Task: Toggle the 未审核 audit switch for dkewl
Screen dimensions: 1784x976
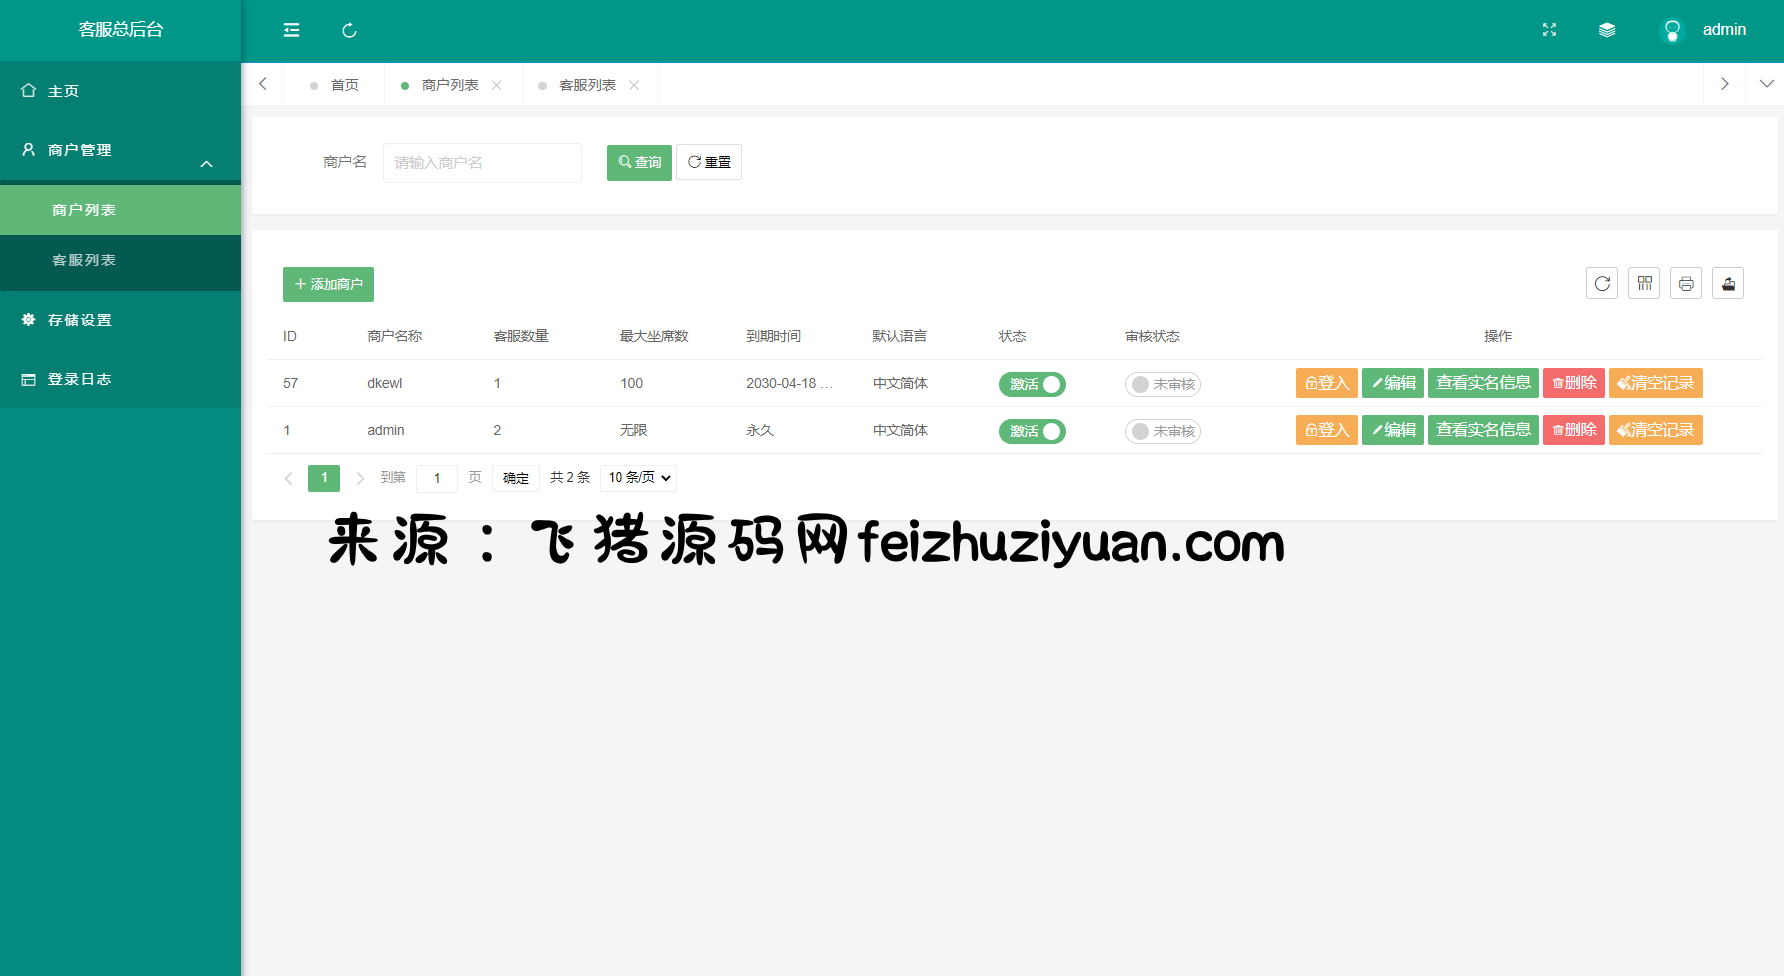Action: 1162,384
